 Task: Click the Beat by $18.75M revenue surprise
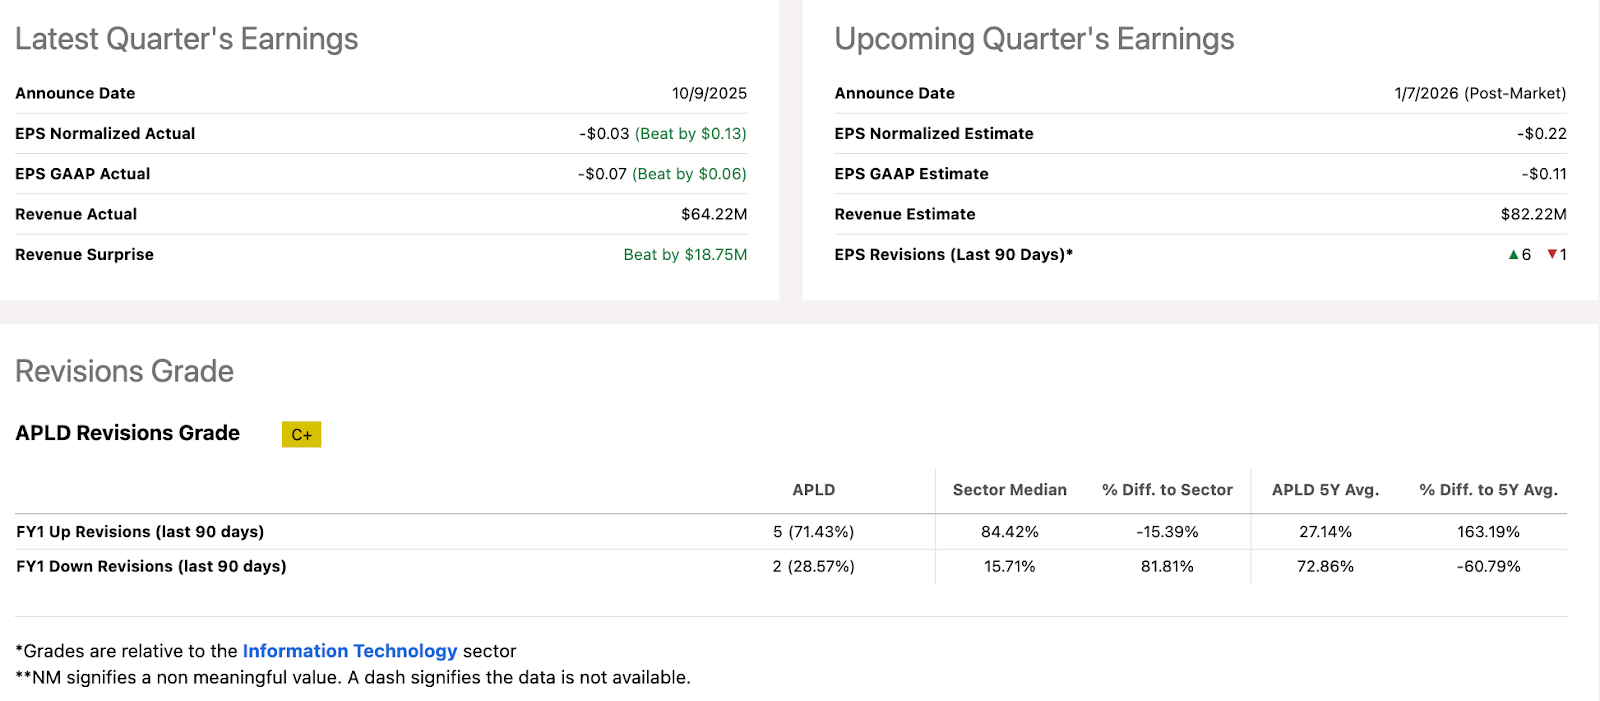(x=685, y=255)
